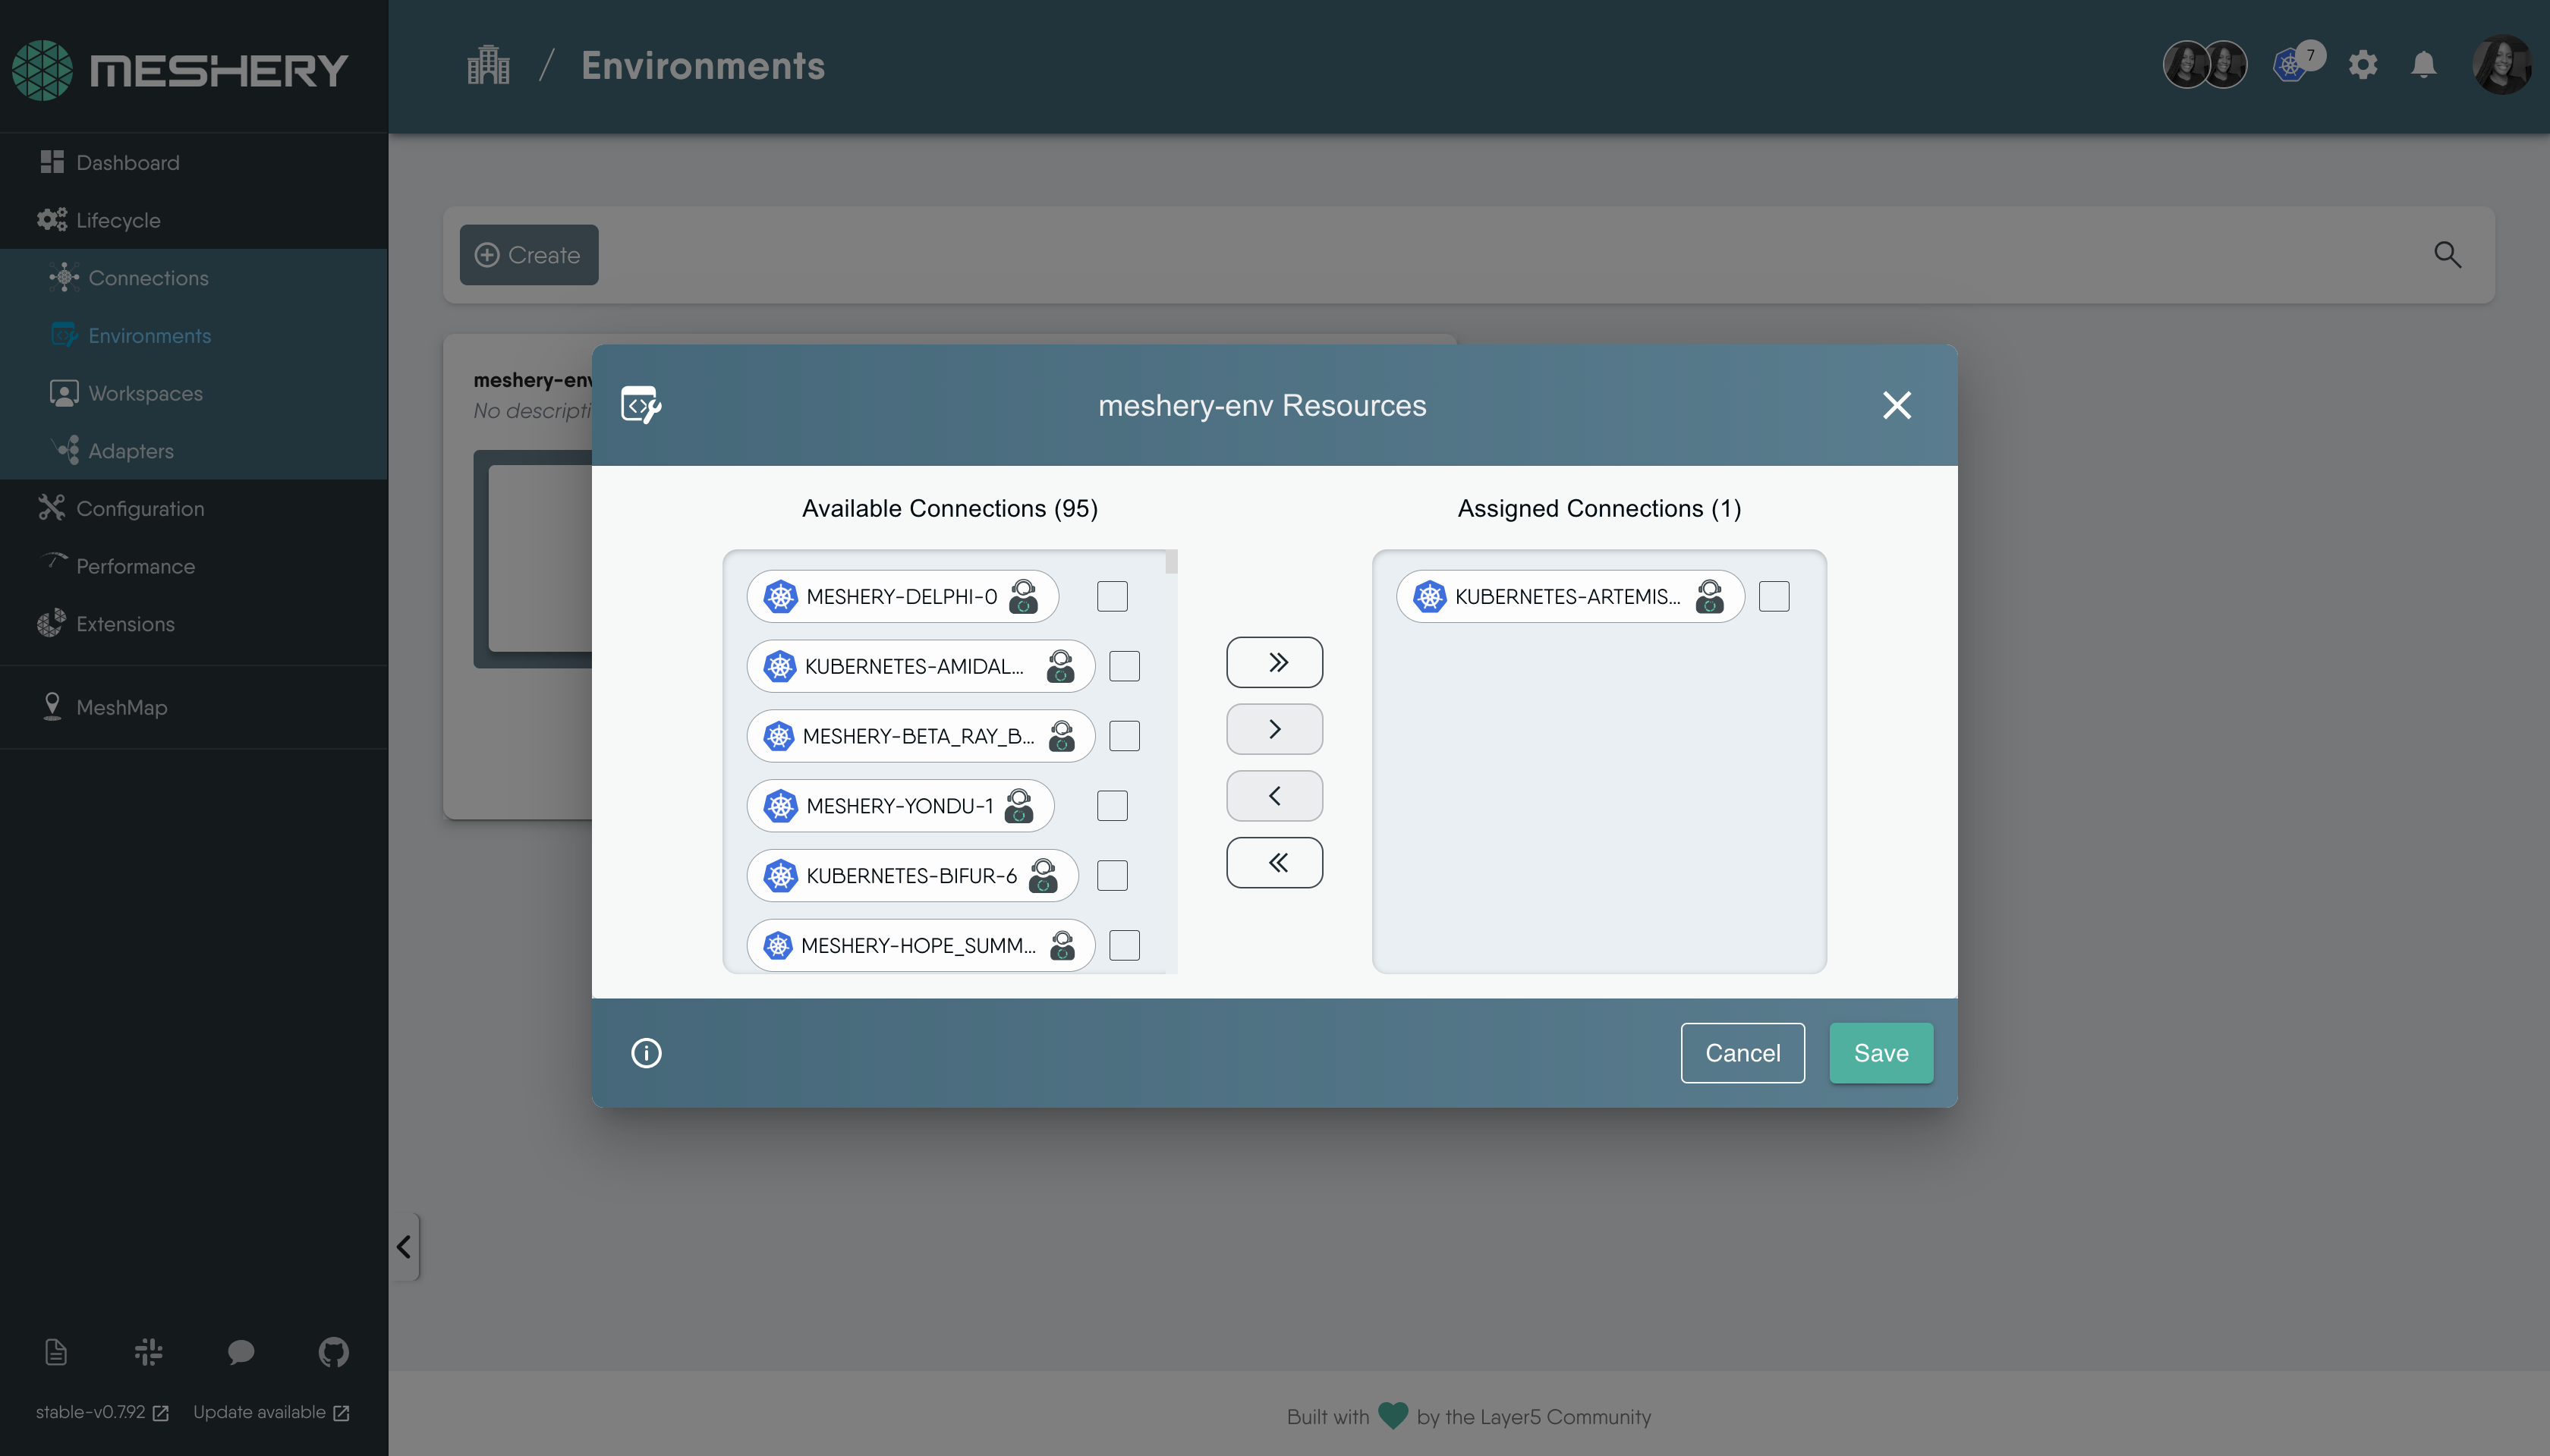The width and height of the screenshot is (2550, 1456).
Task: Open the GitHub repository icon at bottom
Action: [x=333, y=1352]
